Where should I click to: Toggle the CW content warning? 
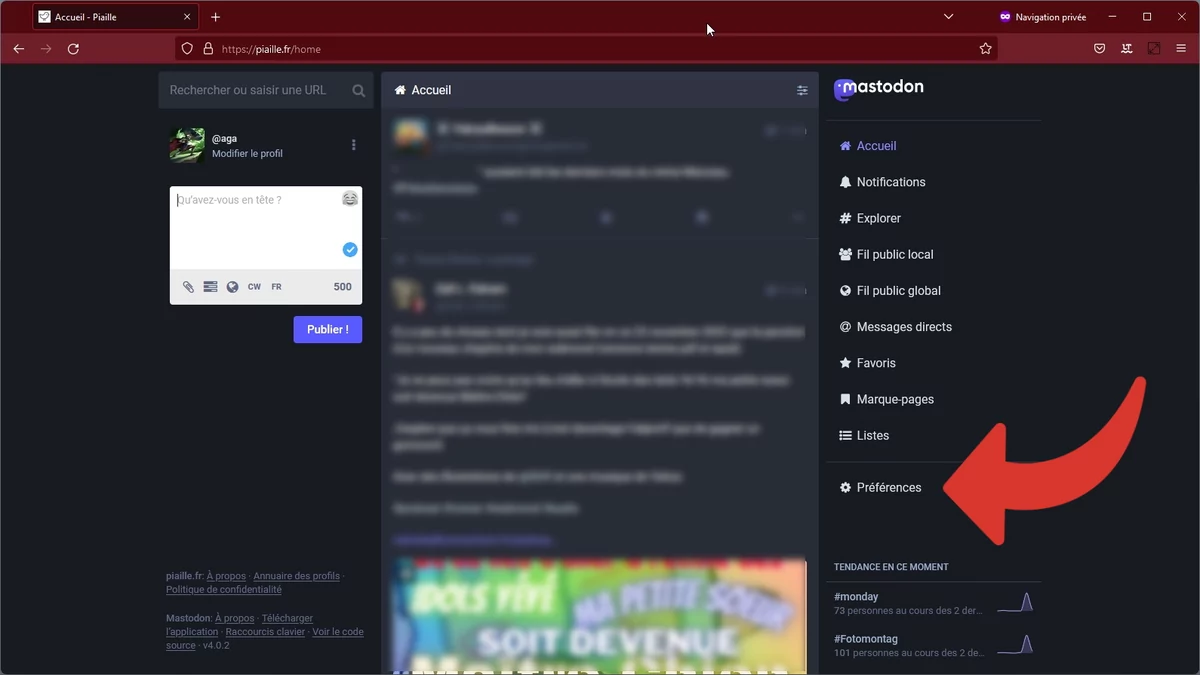click(x=254, y=287)
